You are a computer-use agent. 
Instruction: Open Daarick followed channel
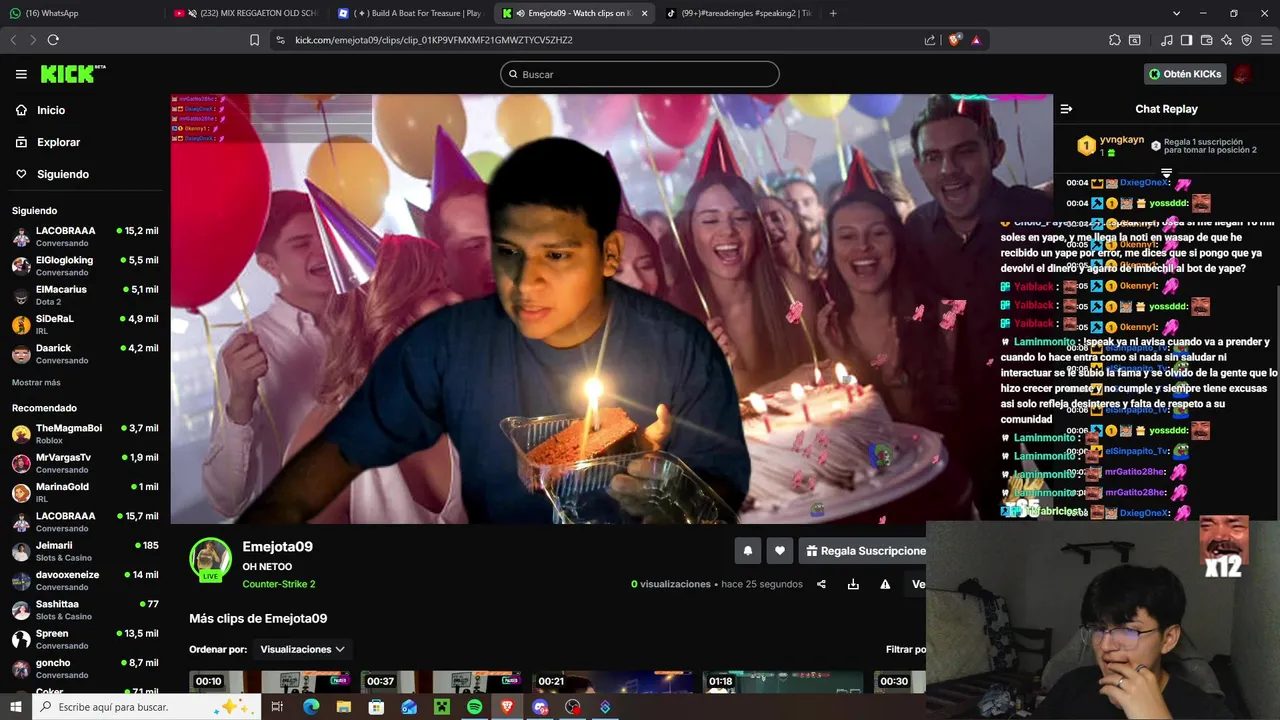tap(85, 354)
